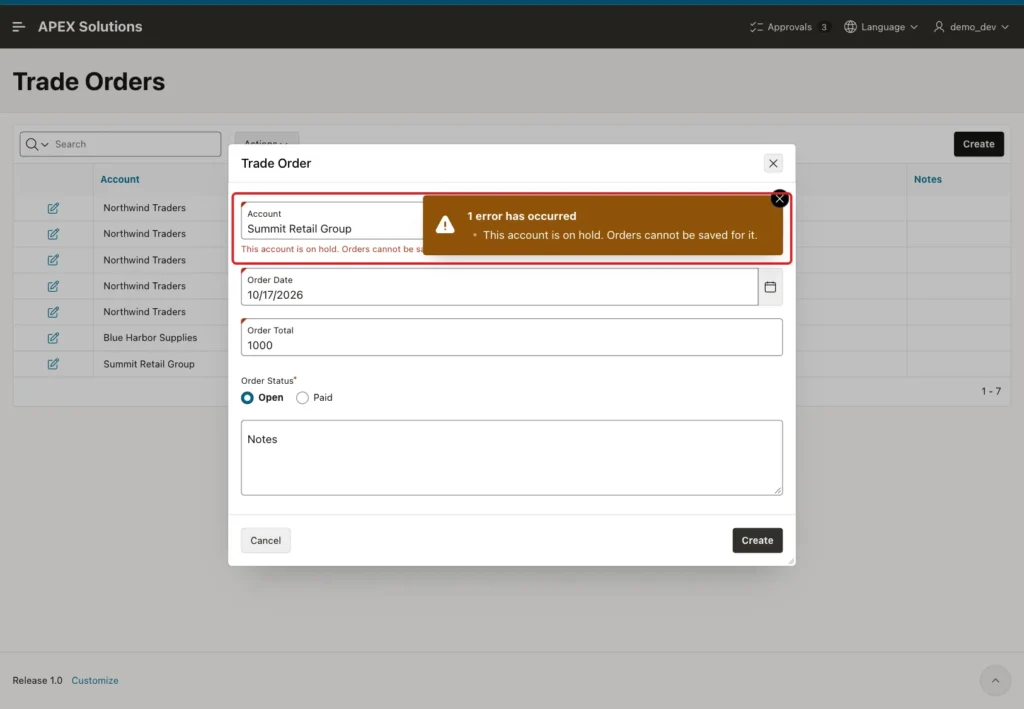Click the Approvals count badge 3
The image size is (1024, 709).
824,27
